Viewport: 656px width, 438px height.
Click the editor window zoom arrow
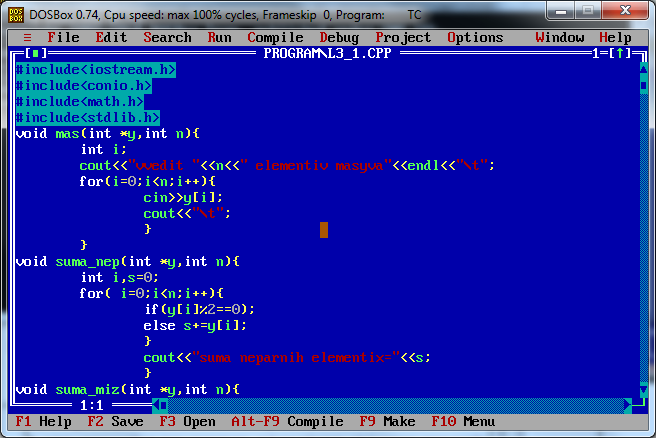(620, 53)
